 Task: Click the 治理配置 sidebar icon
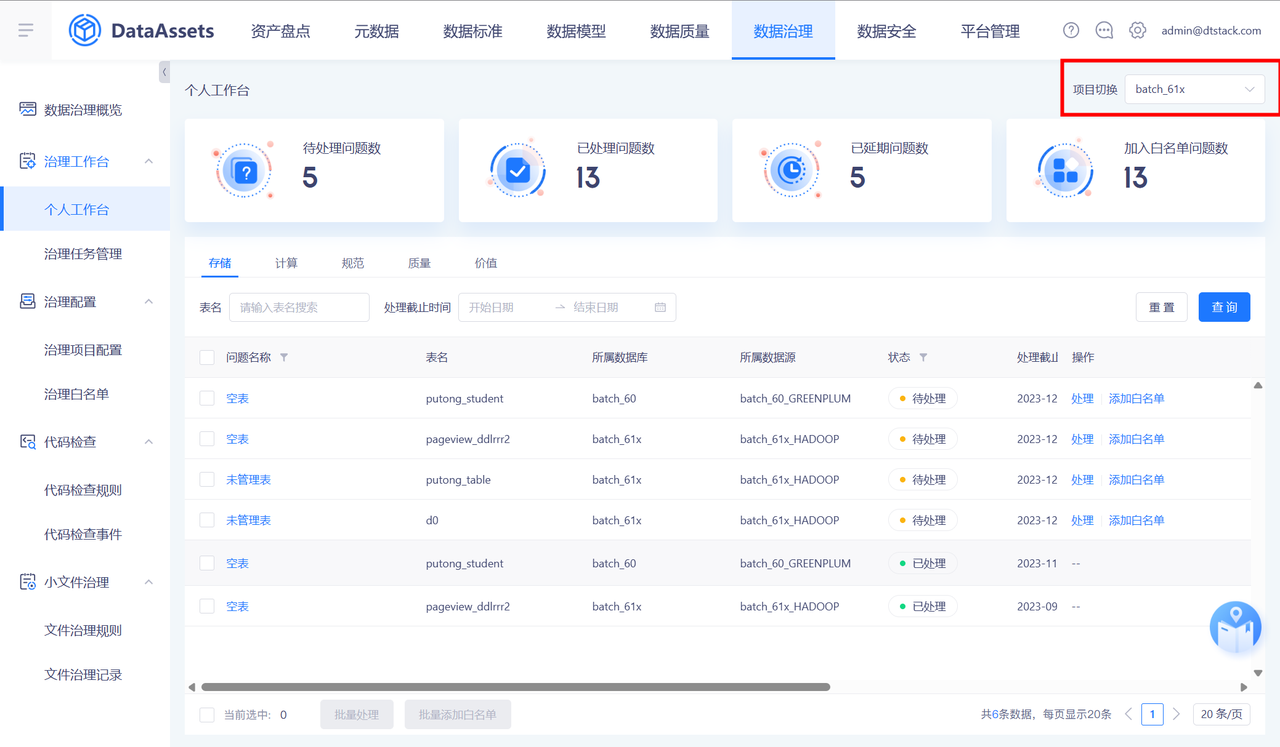(x=28, y=301)
